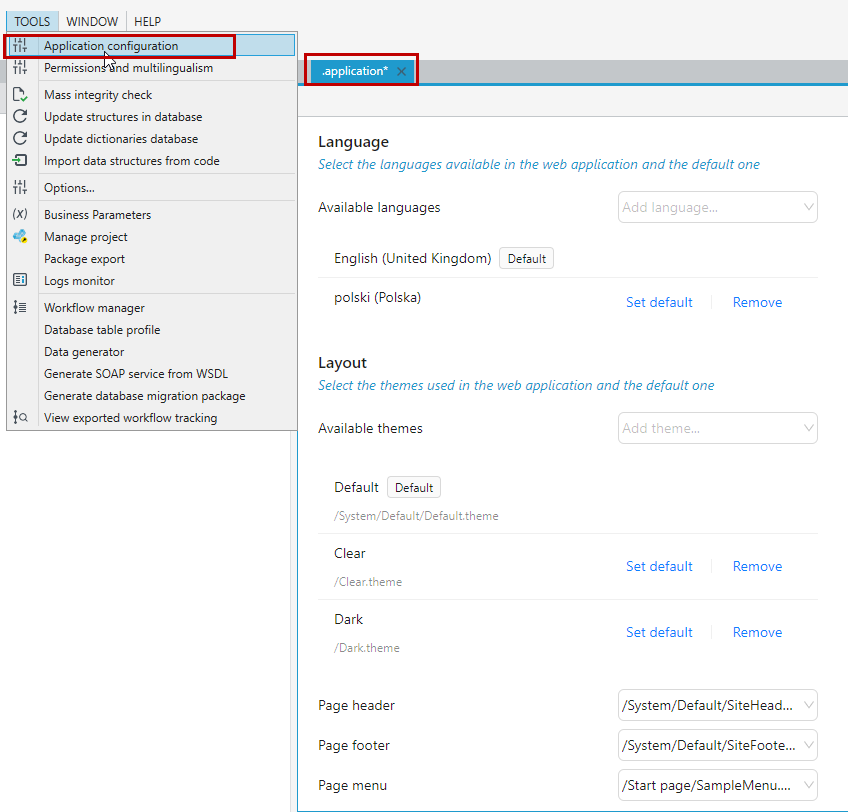Click the Mass integrity check document icon

pos(20,95)
